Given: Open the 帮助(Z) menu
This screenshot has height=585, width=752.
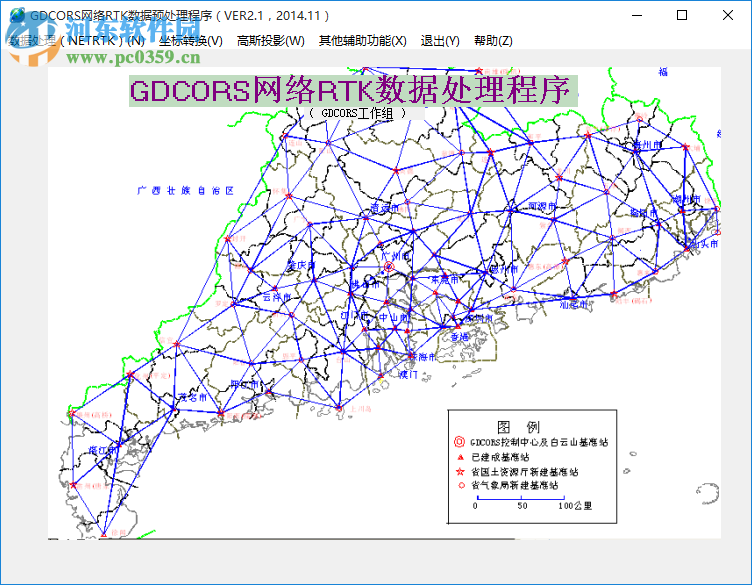Looking at the screenshot, I should [493, 41].
